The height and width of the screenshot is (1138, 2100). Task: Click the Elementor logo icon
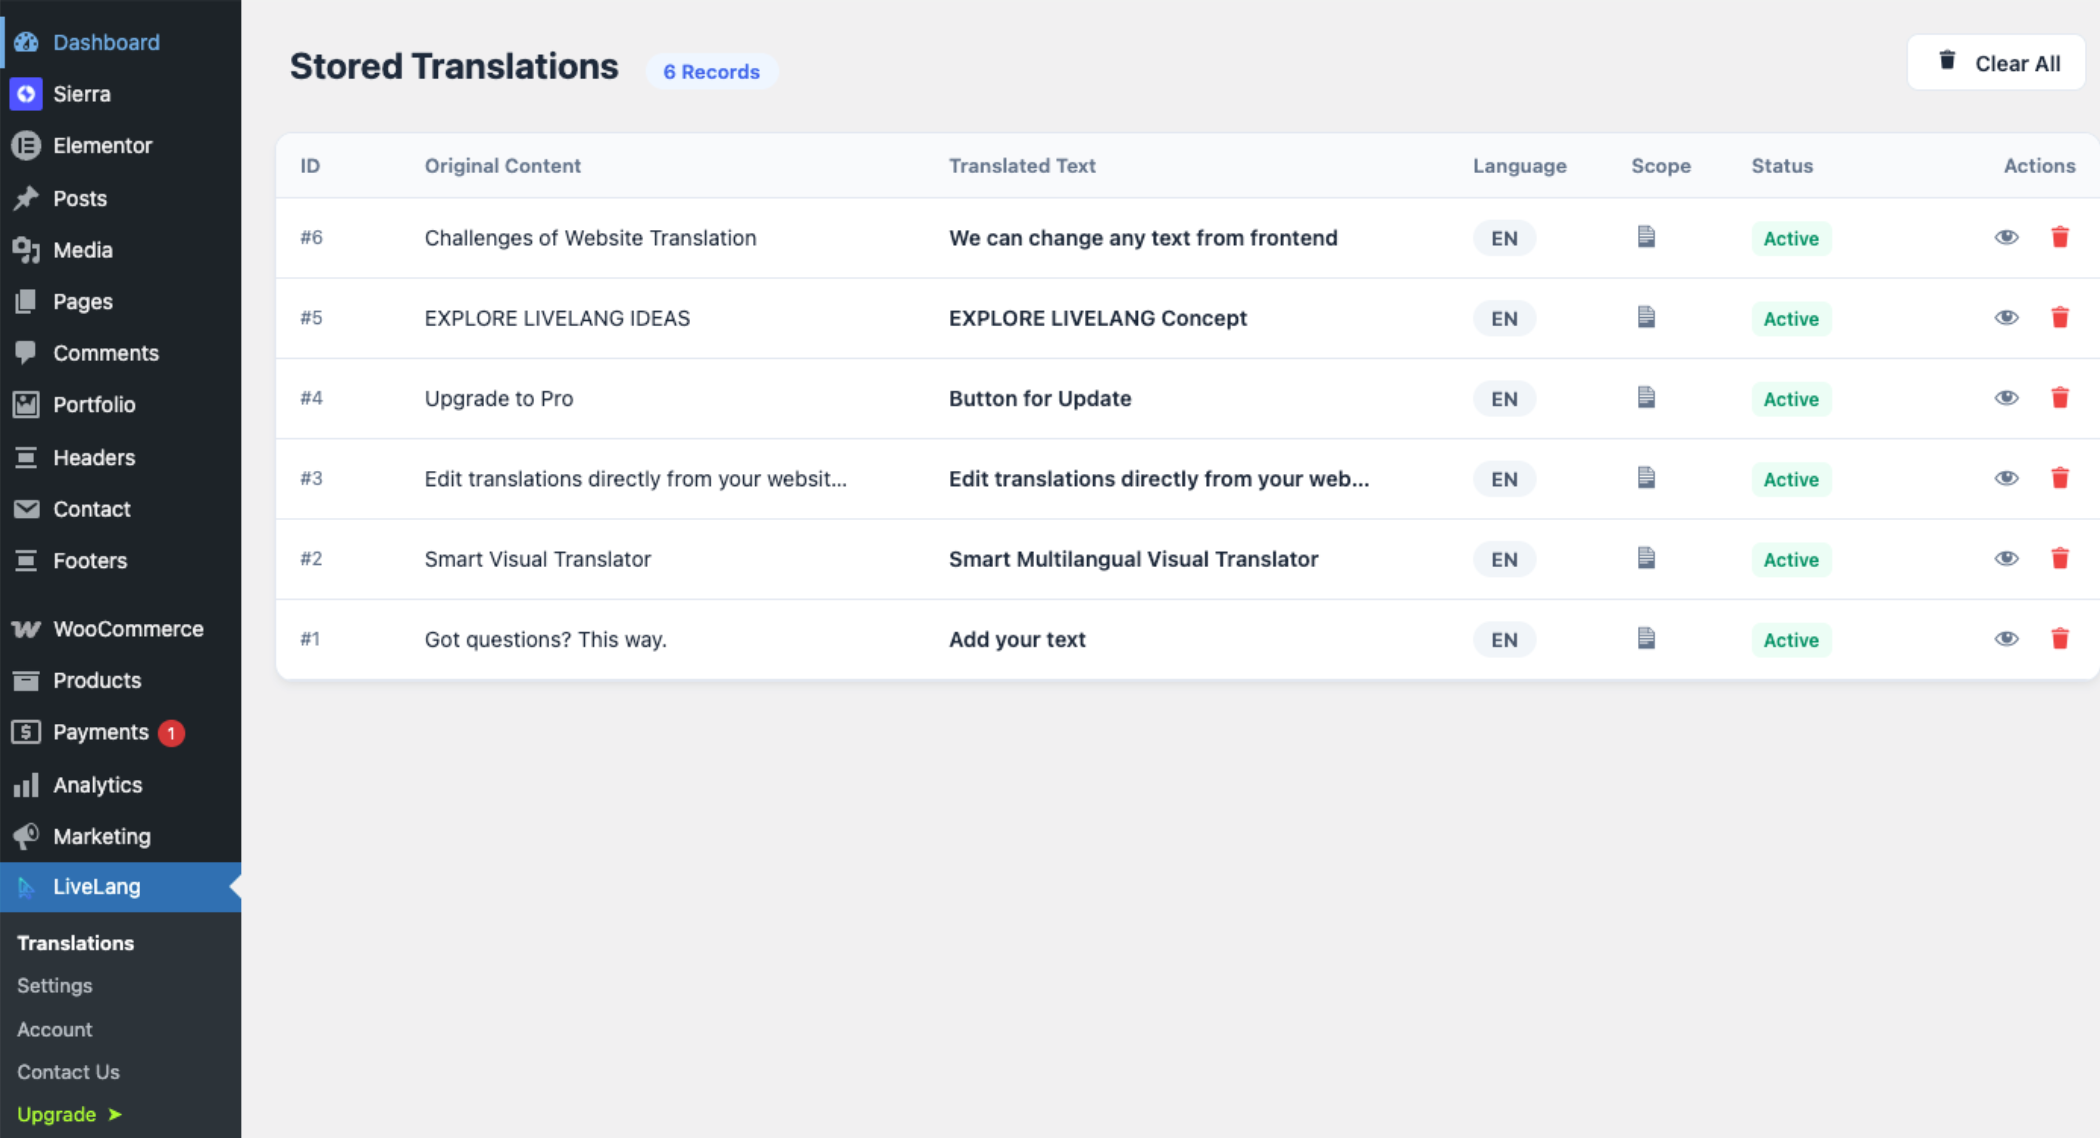coord(26,145)
